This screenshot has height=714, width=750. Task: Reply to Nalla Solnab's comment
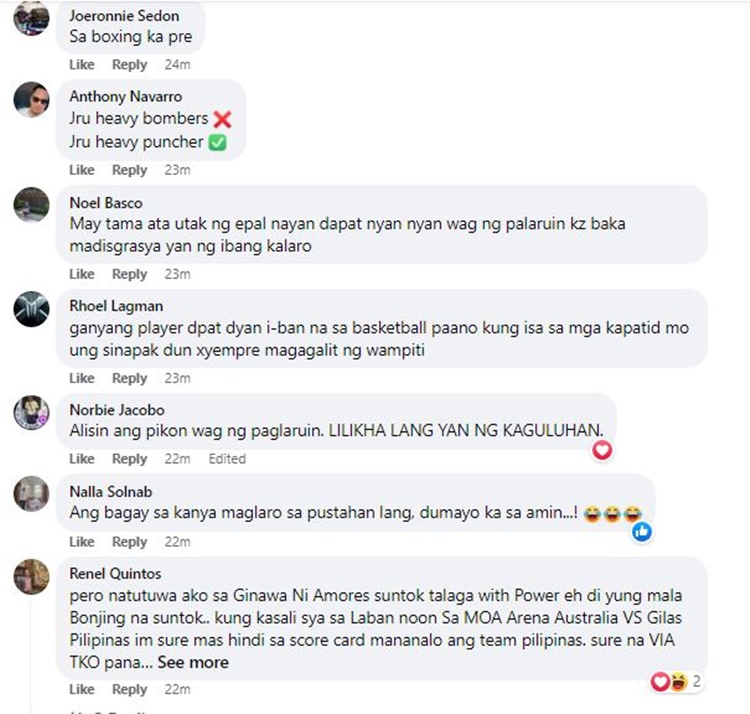pyautogui.click(x=130, y=542)
